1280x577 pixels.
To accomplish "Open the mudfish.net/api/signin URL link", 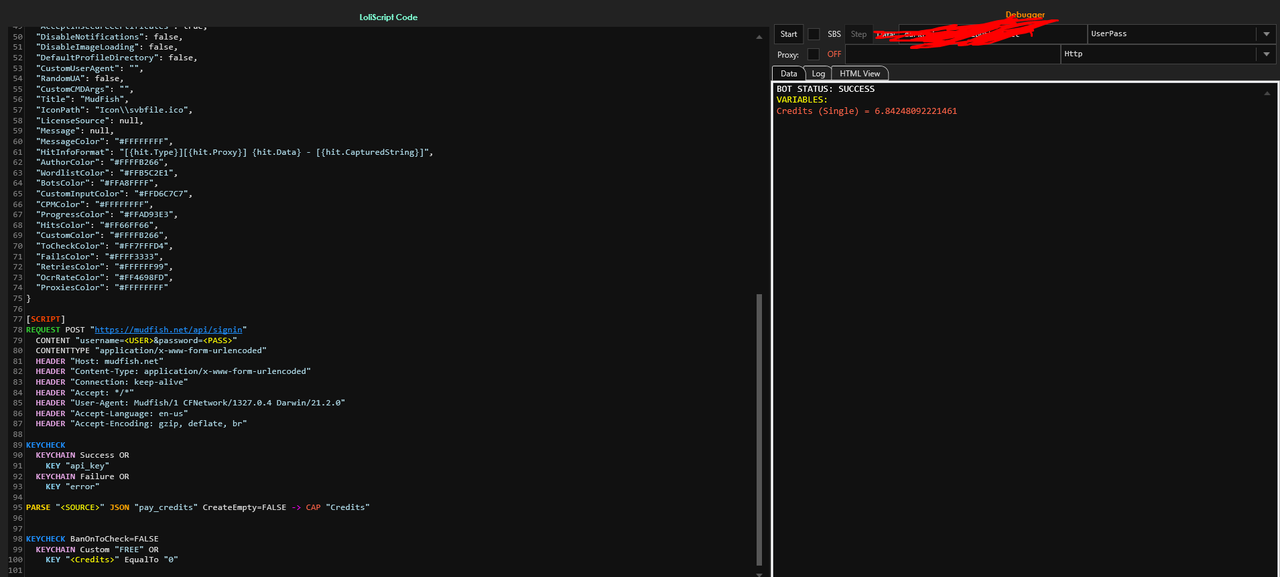I will pos(170,329).
